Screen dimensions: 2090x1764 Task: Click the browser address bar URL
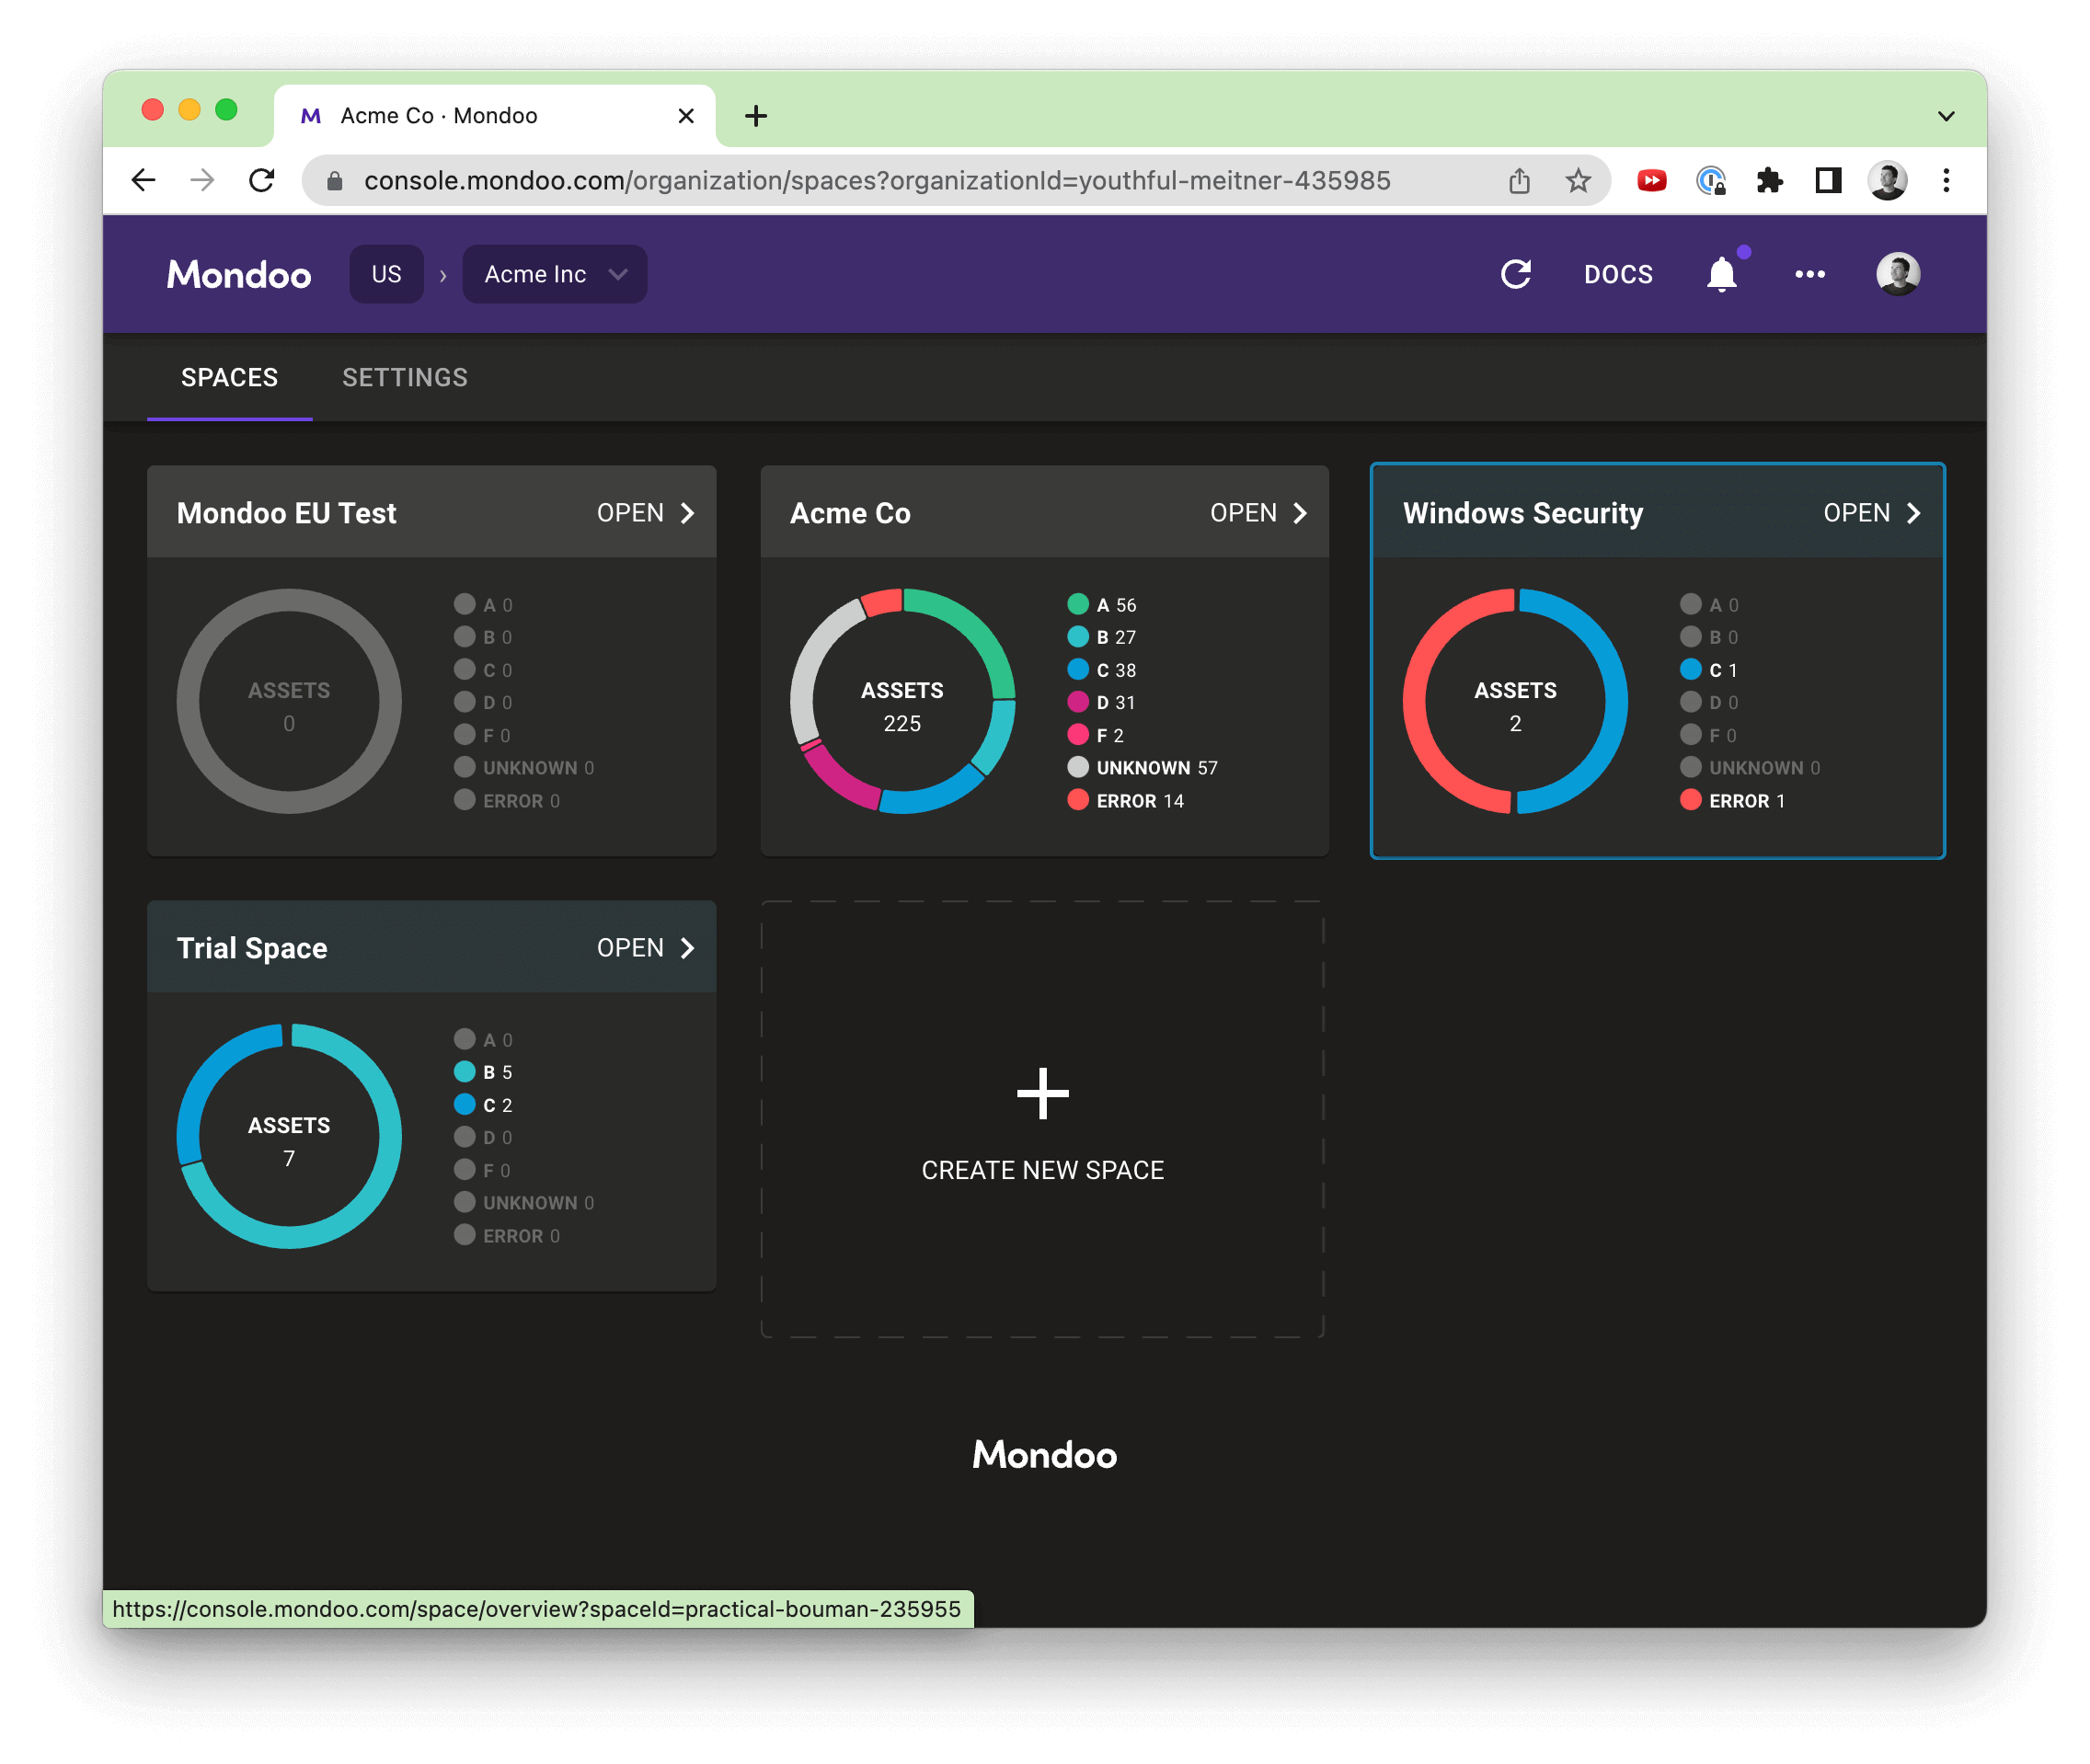click(x=877, y=181)
